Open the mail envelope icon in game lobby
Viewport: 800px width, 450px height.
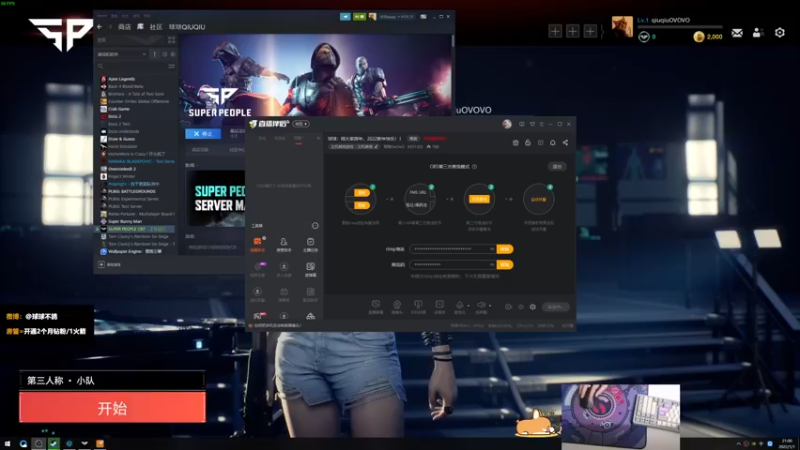click(737, 33)
